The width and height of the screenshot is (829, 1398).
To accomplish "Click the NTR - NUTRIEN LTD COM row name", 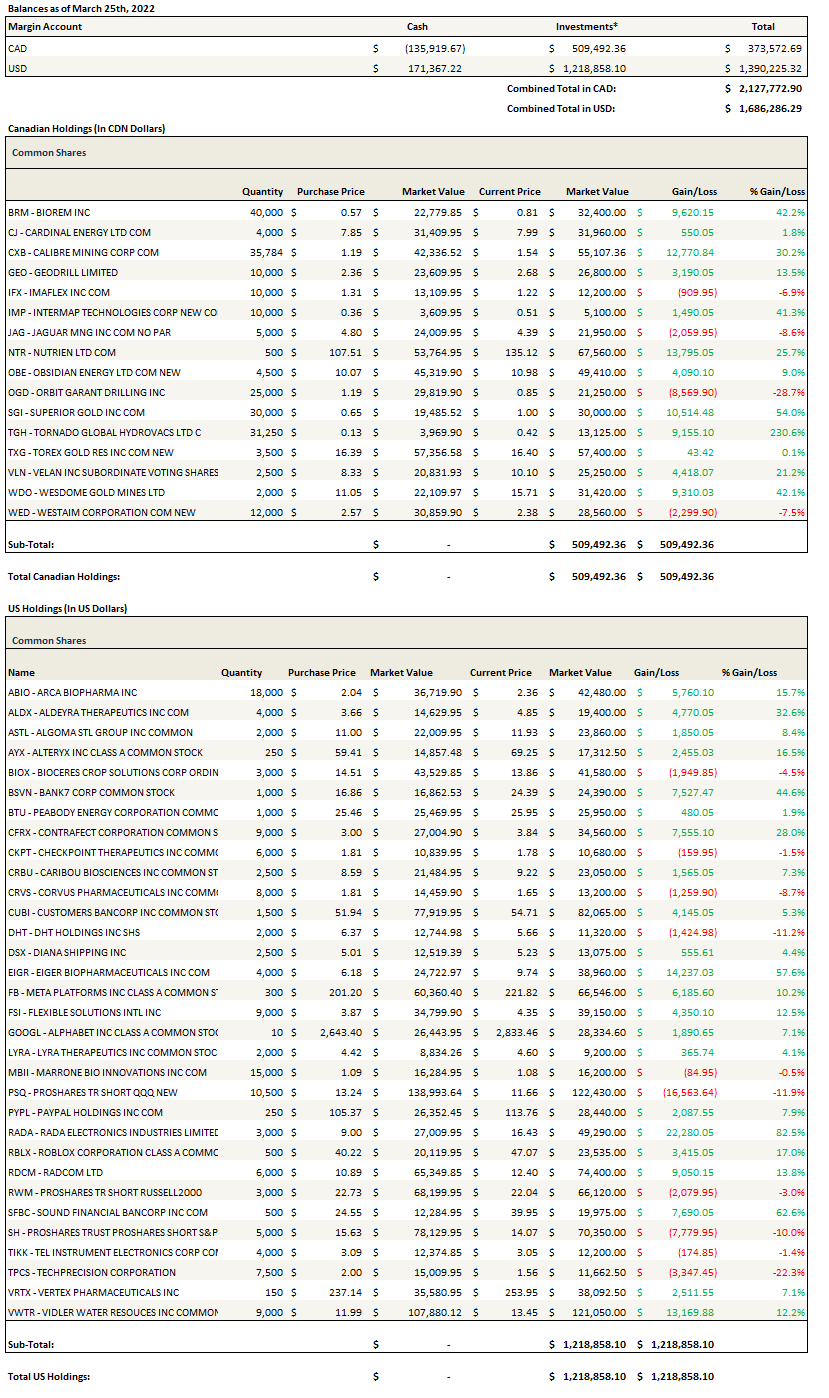I will [x=61, y=352].
